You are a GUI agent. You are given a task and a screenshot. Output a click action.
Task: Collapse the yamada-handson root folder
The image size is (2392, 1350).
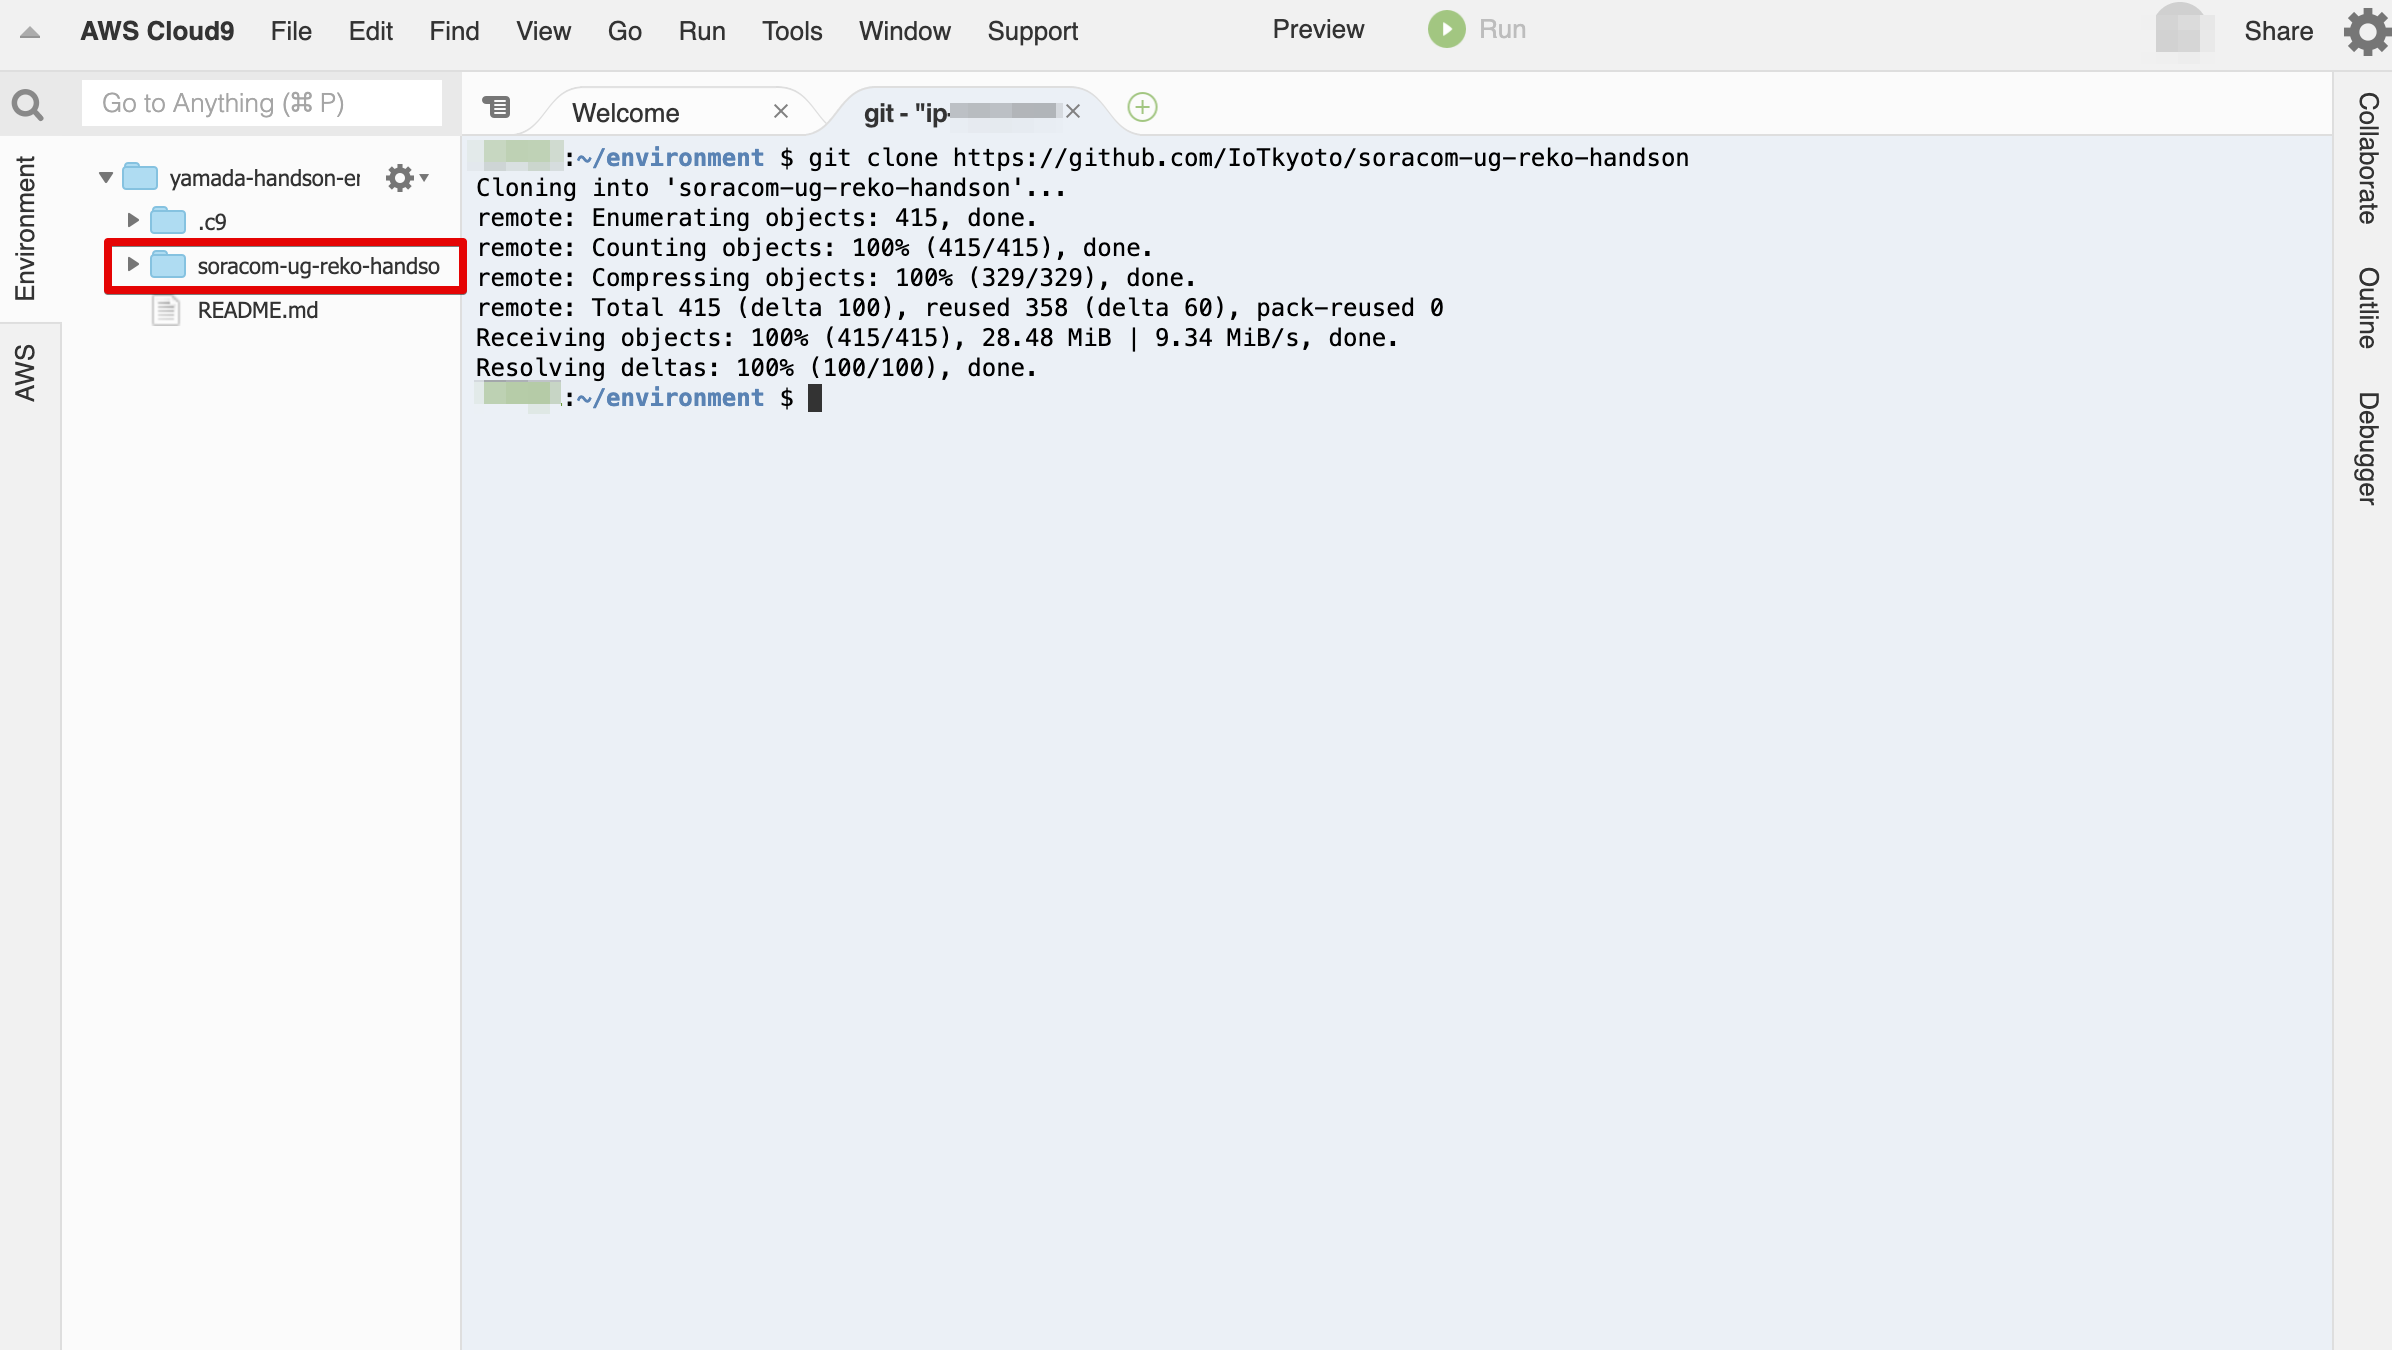(x=106, y=178)
